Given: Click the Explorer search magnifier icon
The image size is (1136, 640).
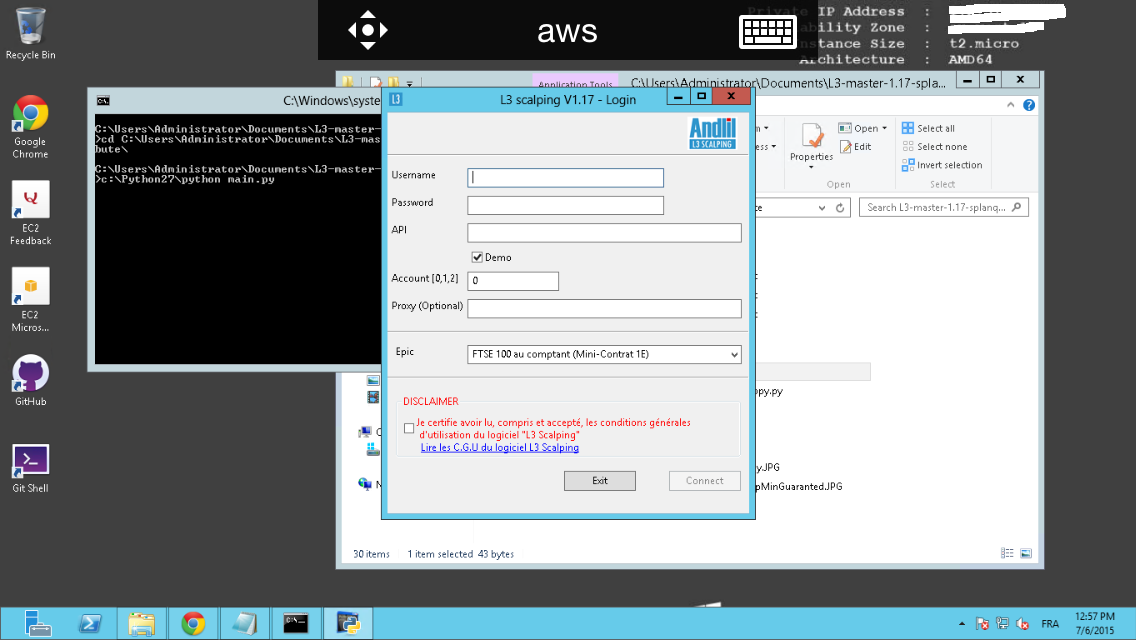Looking at the screenshot, I should [x=1016, y=207].
